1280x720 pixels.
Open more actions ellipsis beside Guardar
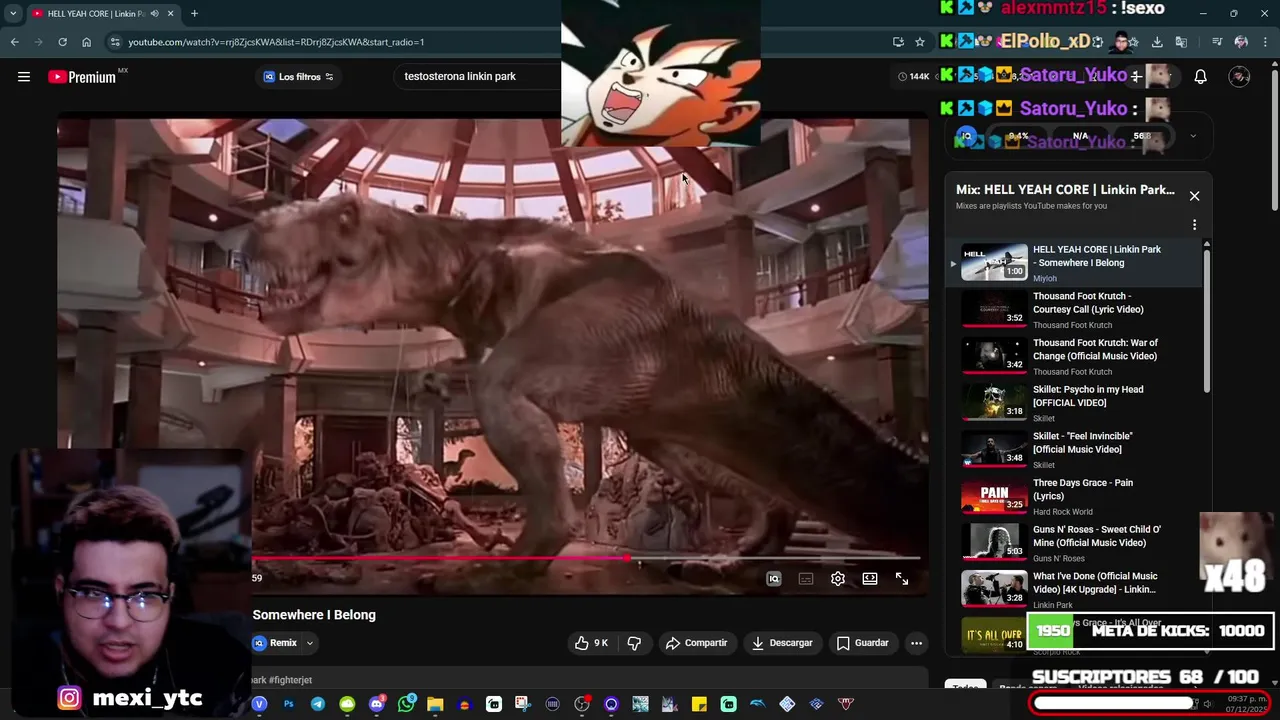click(x=916, y=643)
